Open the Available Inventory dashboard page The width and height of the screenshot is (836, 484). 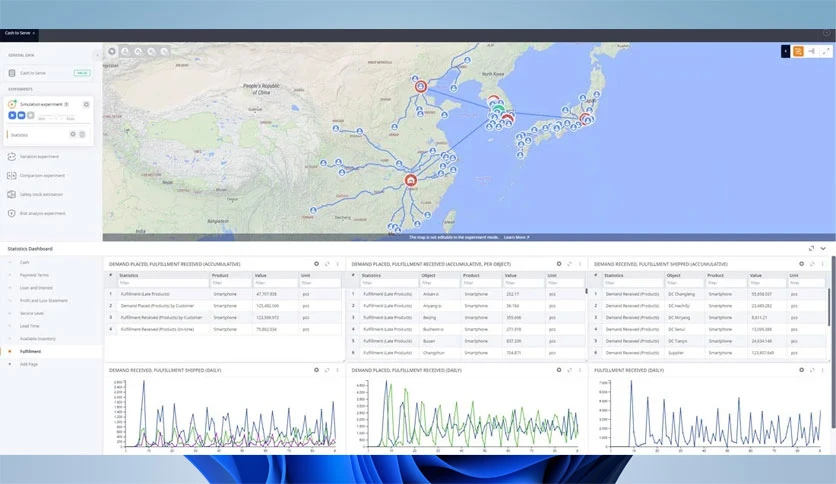click(38, 339)
